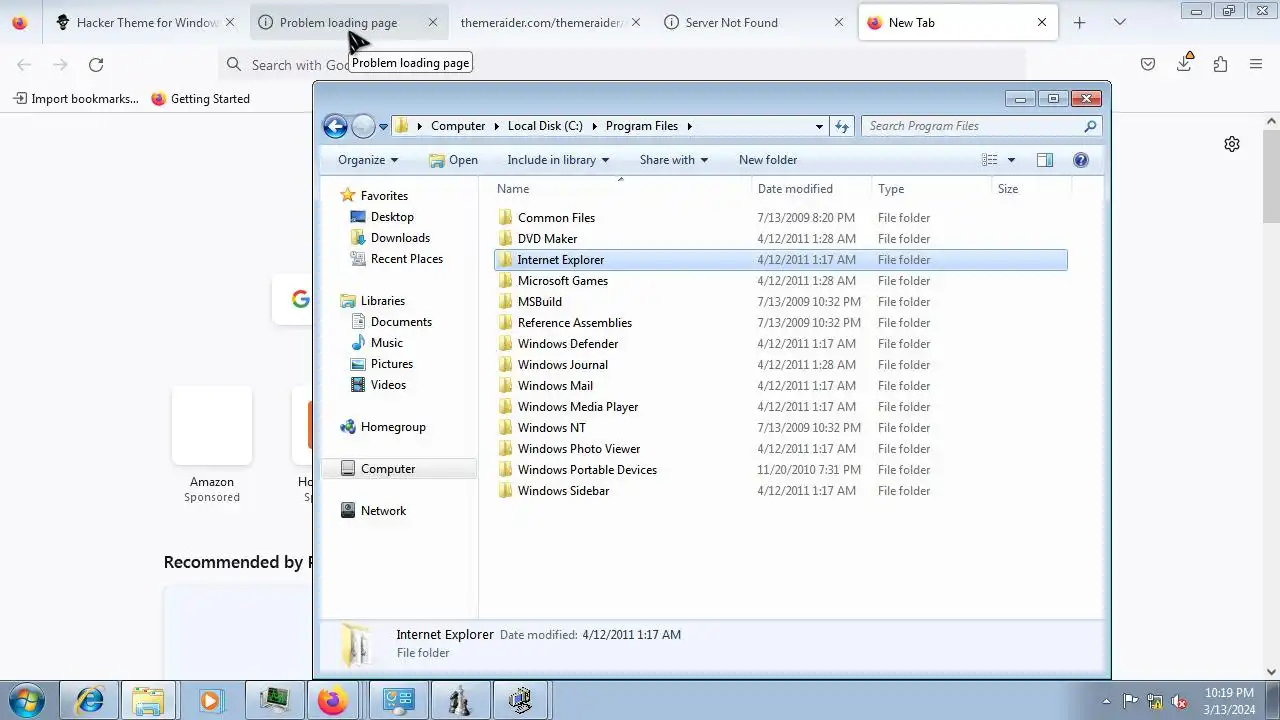This screenshot has height=720, width=1280.
Task: Click the Change your view icon
Action: pyautogui.click(x=990, y=160)
